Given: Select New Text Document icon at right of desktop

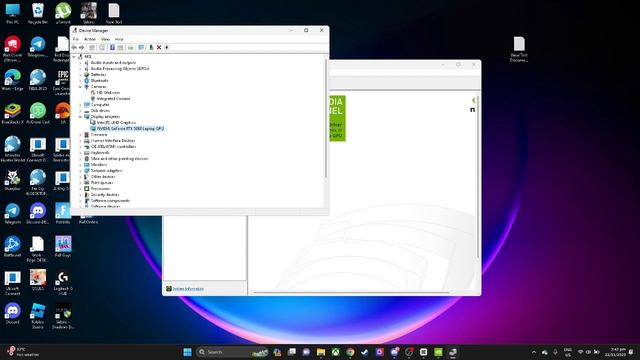Looking at the screenshot, I should (519, 49).
